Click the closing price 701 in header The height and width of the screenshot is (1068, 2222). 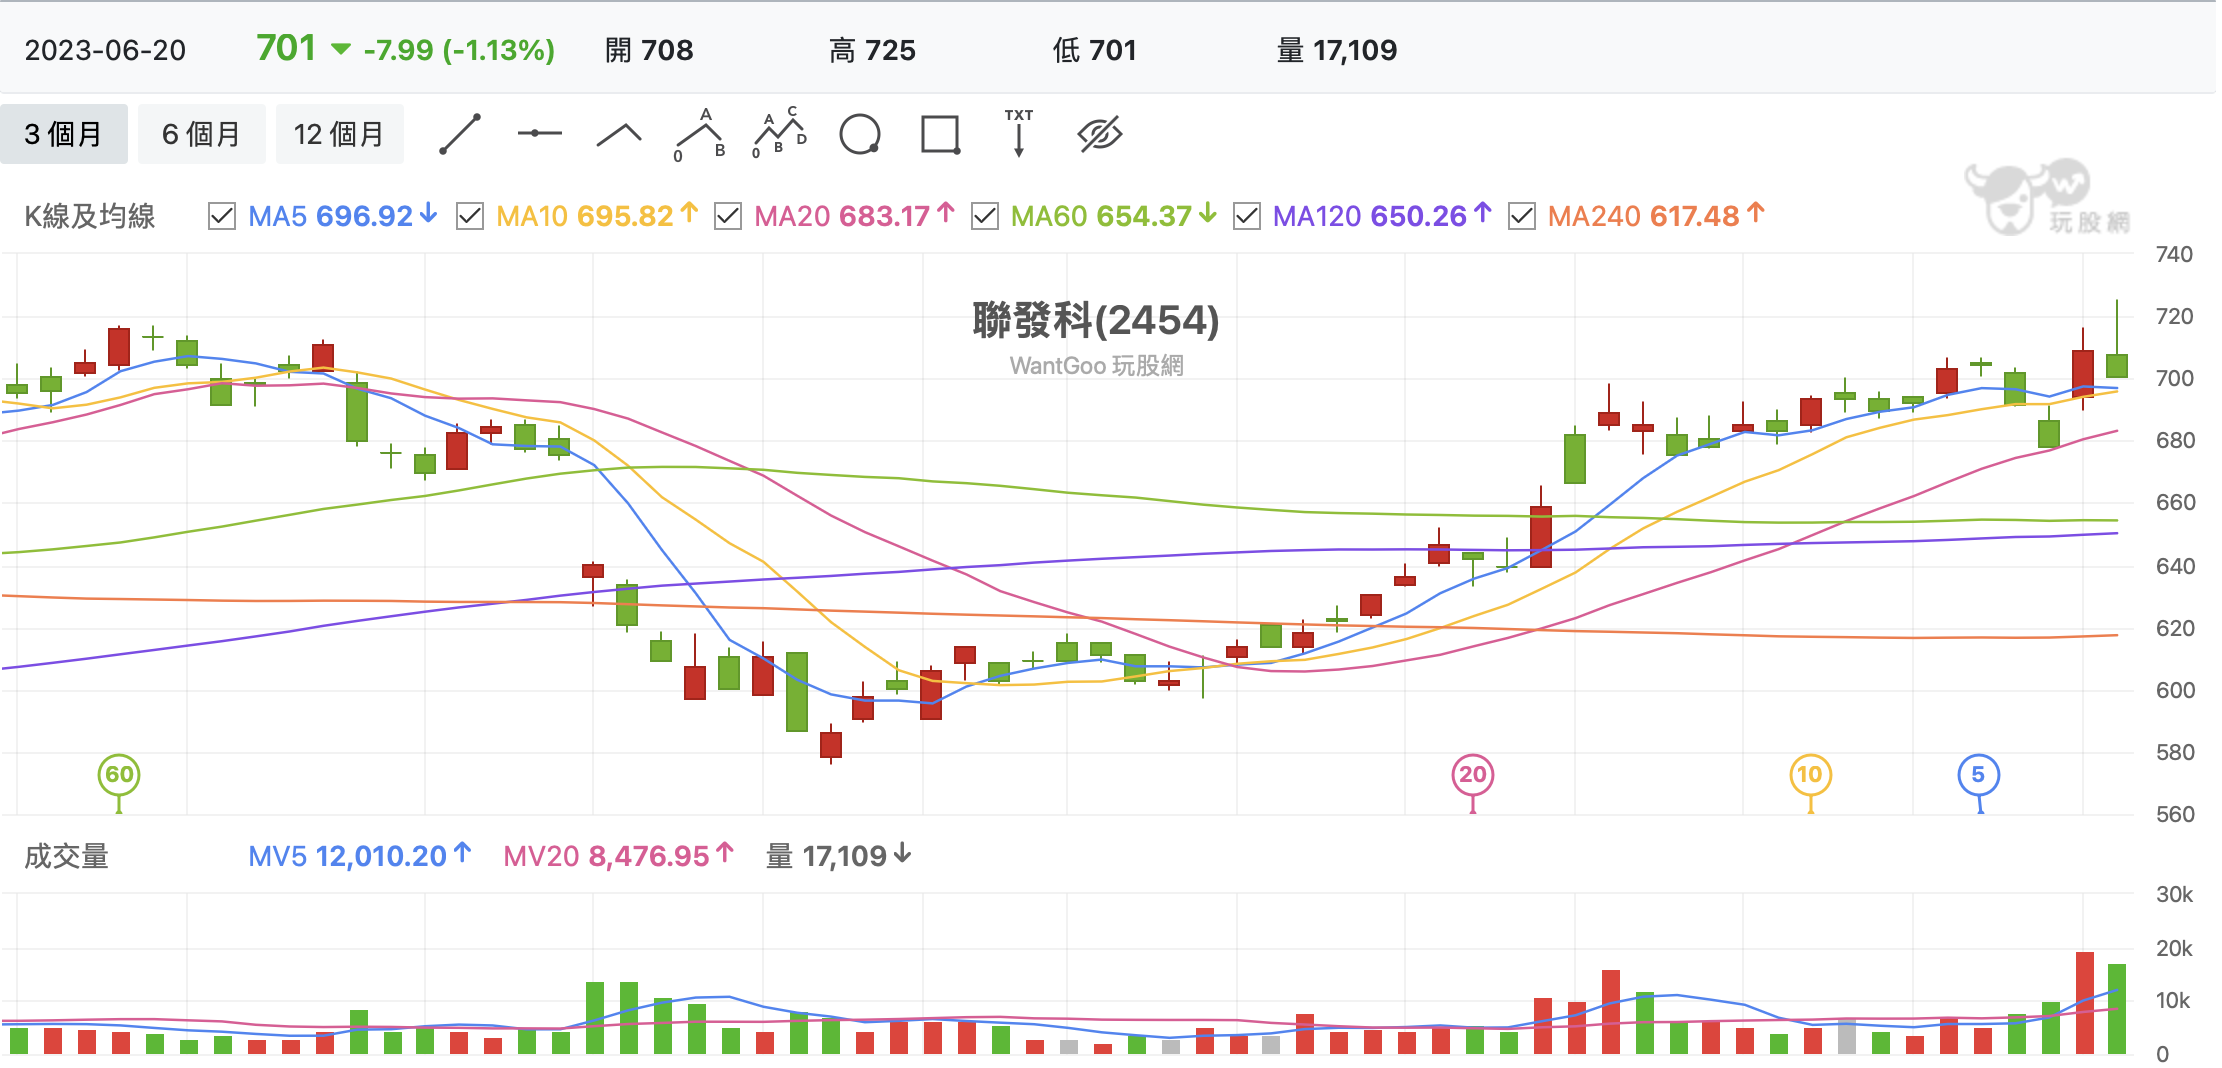click(286, 48)
